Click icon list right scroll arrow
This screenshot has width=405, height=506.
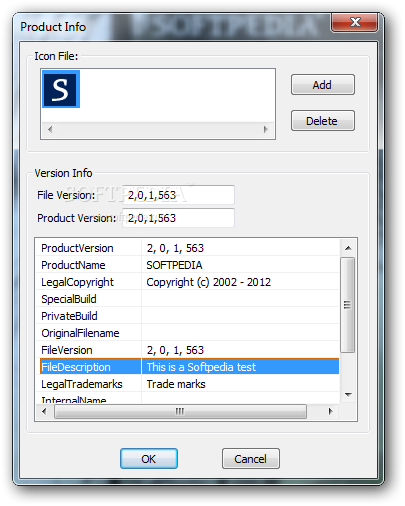point(266,129)
